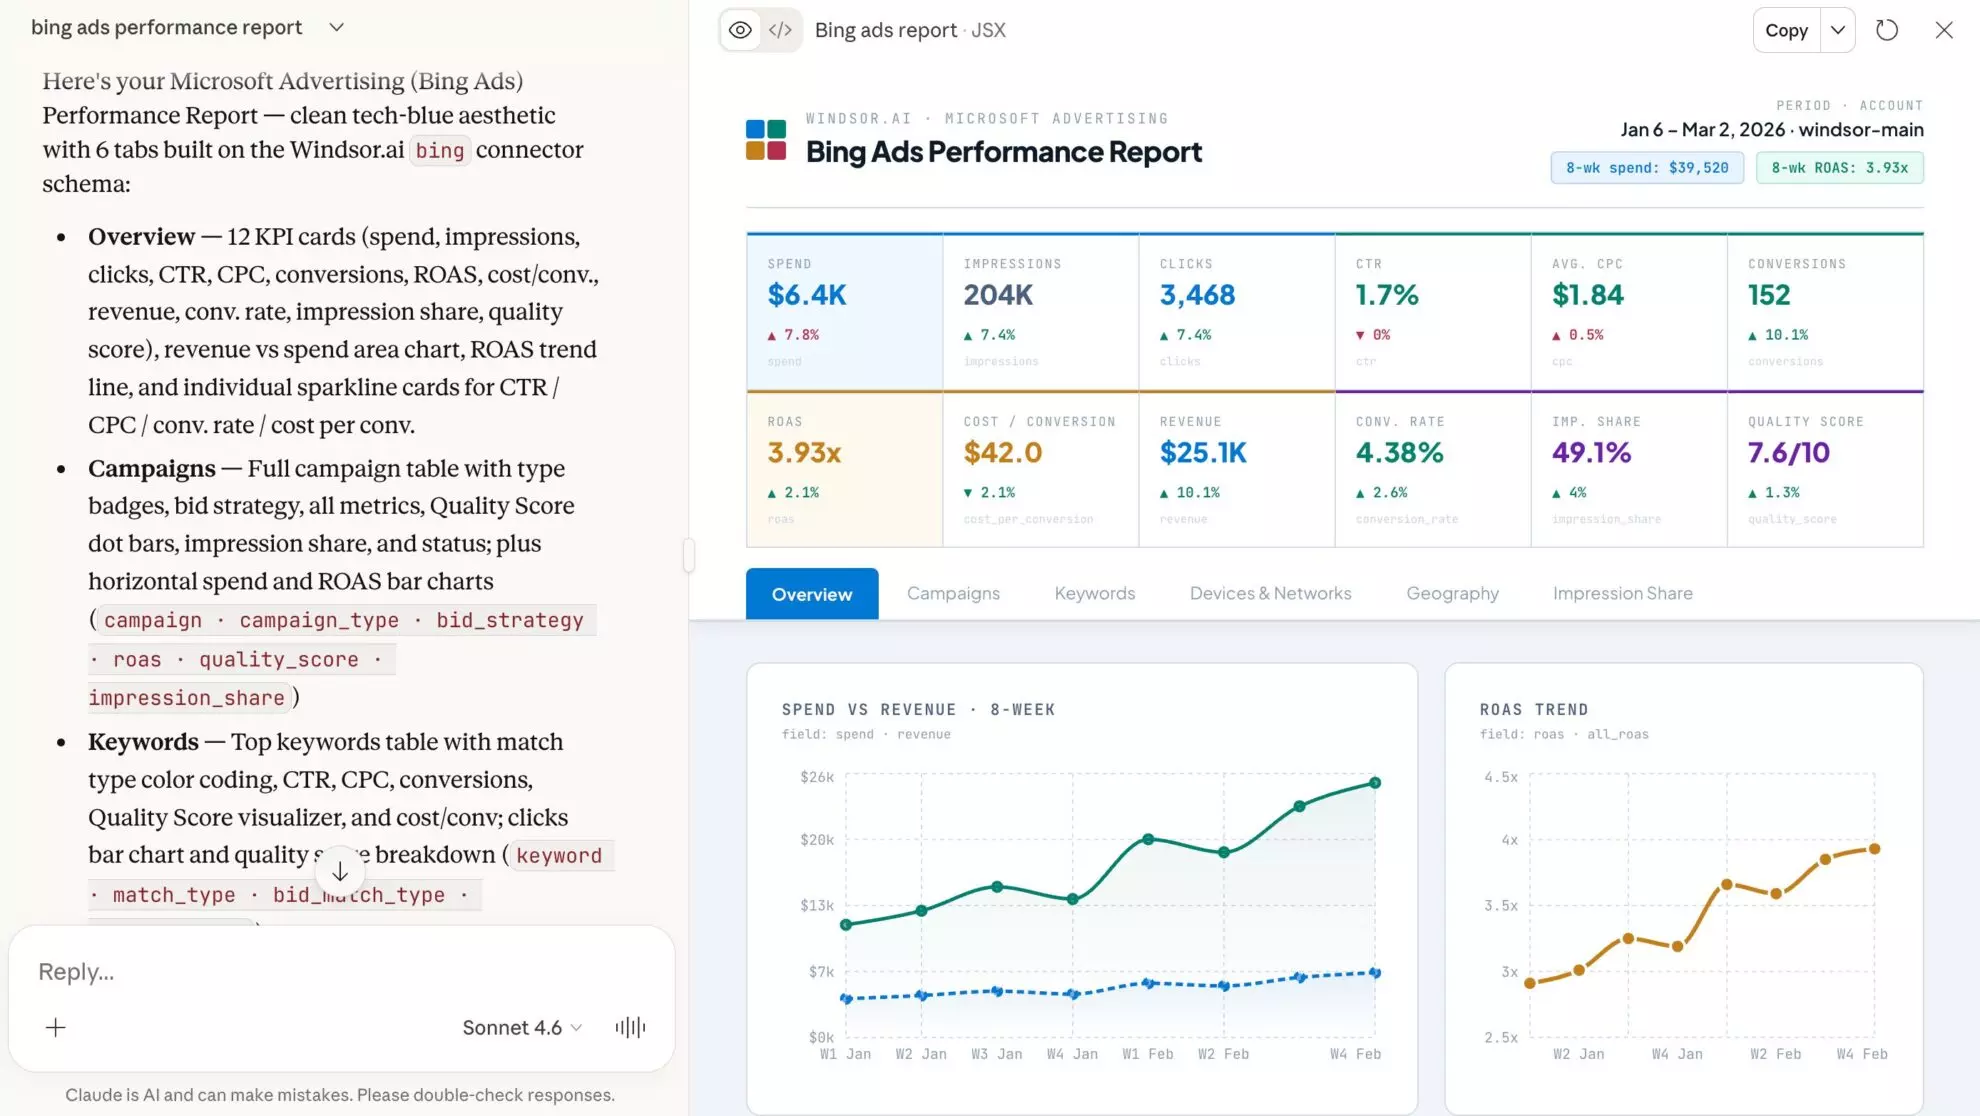Click the bing connector code tag
Screen dimensions: 1980x1116
point(440,150)
